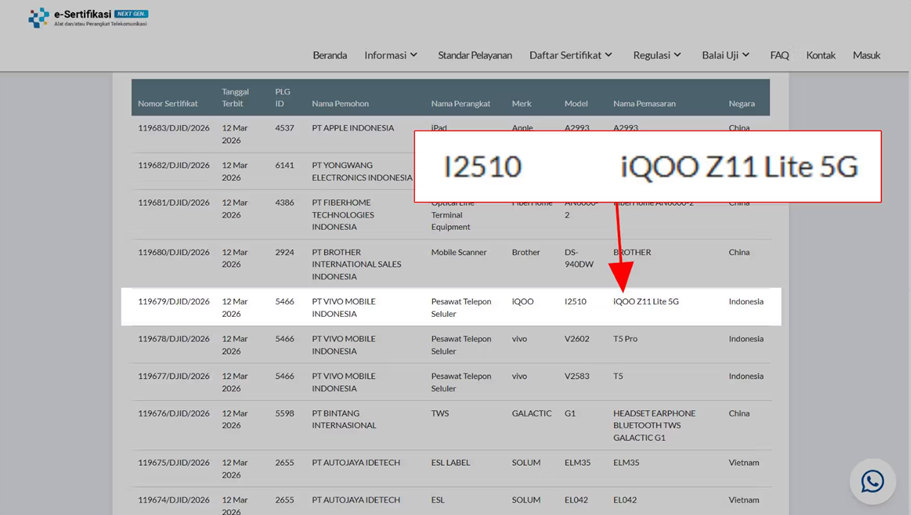The image size is (911, 515).
Task: Select certificate number 119676/DJID/2026
Action: [174, 413]
